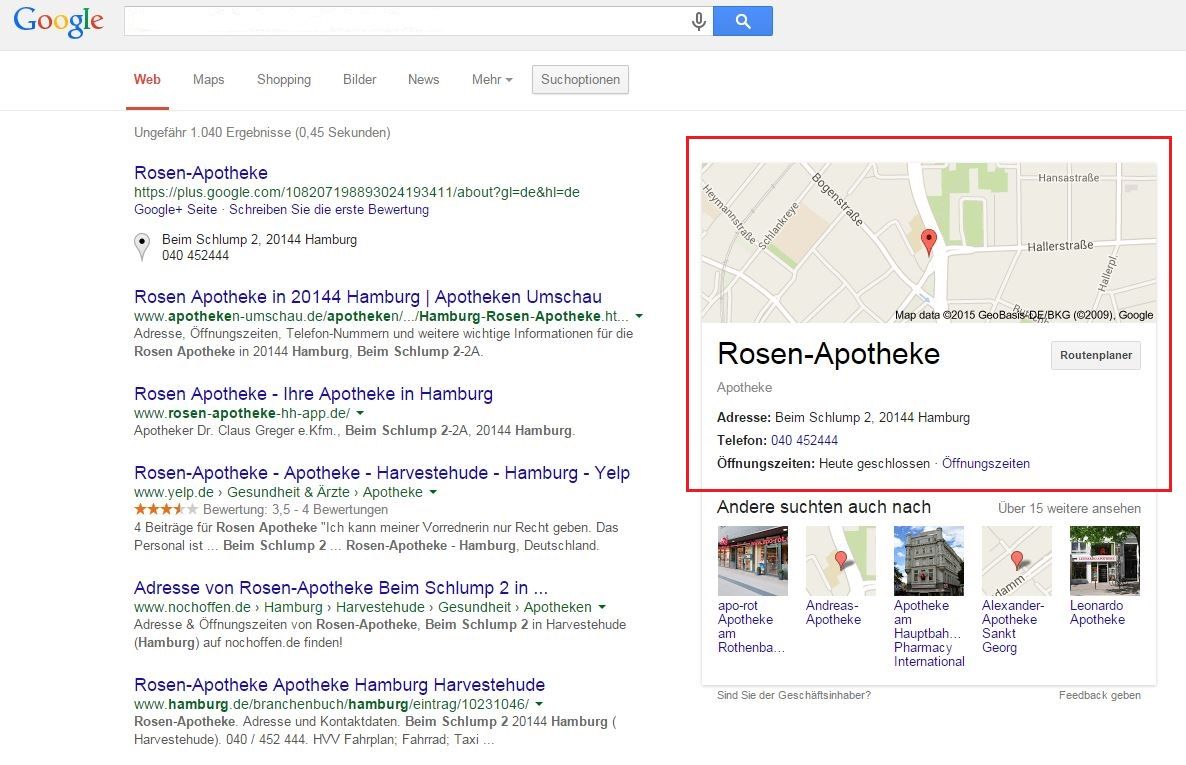Click Über 15 weitere ansehen

[x=1069, y=508]
